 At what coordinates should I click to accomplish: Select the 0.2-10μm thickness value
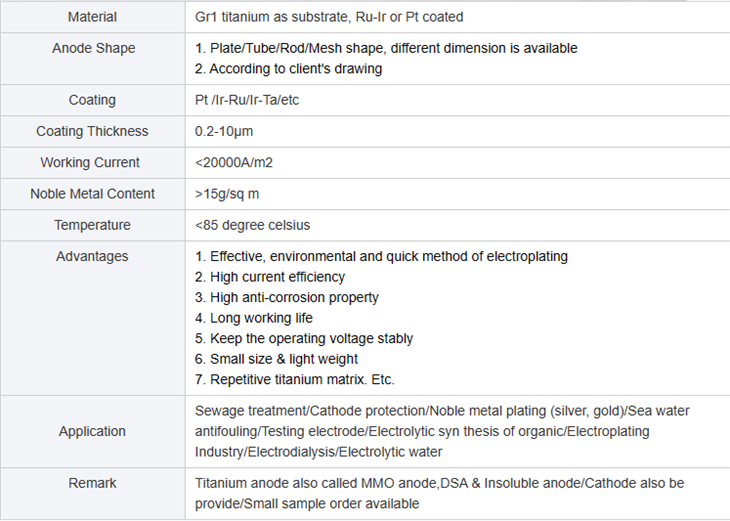[x=224, y=131]
